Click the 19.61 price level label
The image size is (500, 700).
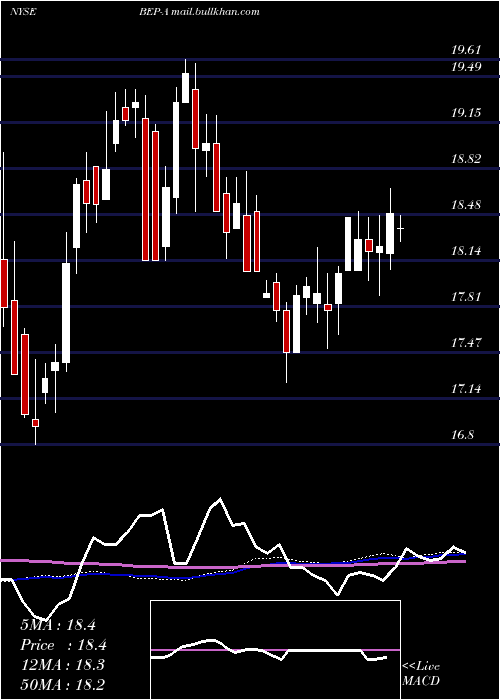coord(466,50)
